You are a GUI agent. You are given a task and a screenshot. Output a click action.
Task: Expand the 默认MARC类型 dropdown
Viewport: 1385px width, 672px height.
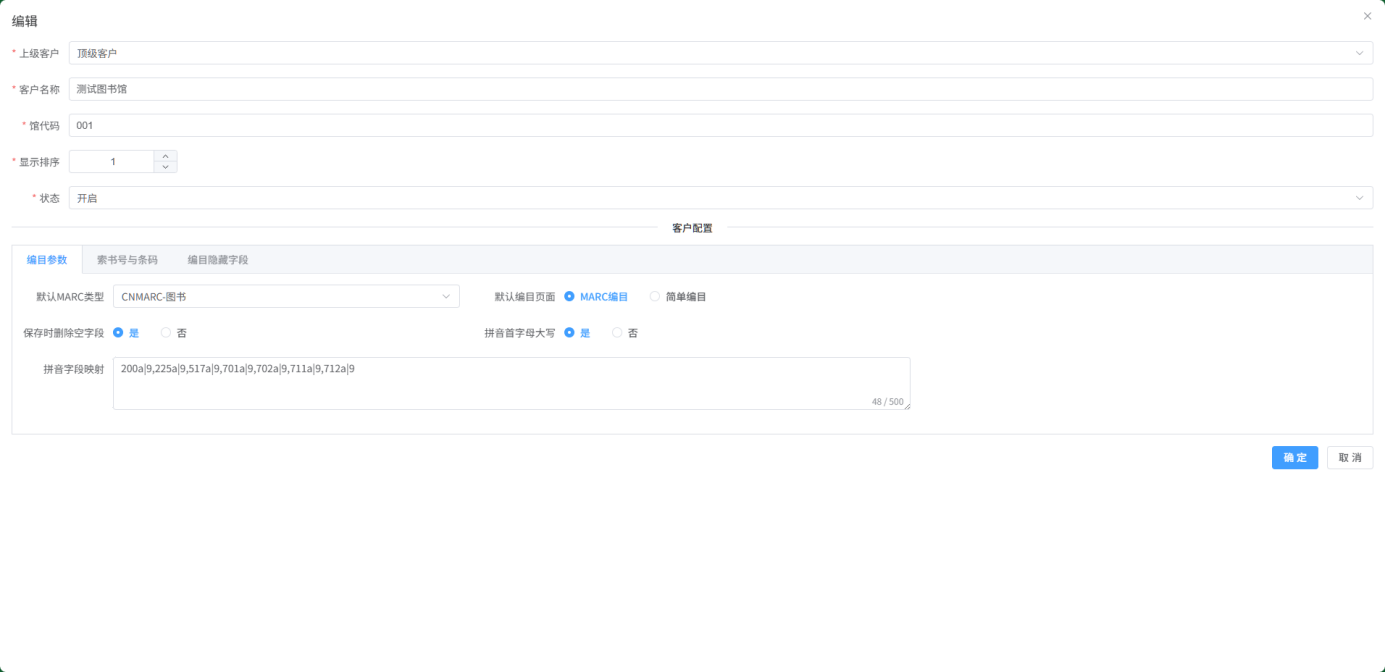click(286, 296)
